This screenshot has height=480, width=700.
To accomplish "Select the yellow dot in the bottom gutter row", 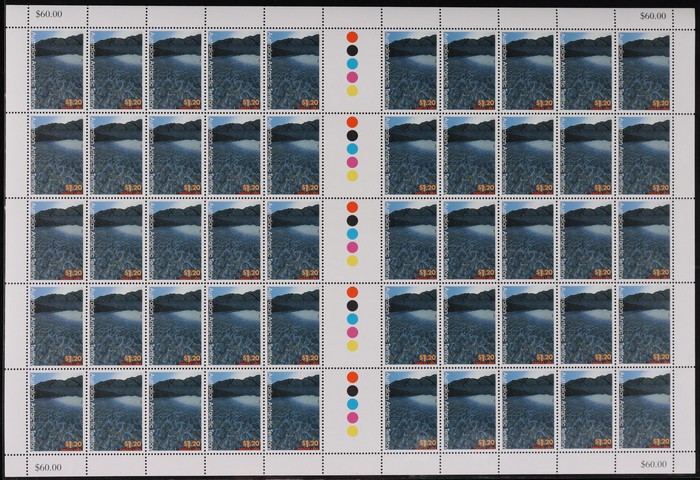I will [x=351, y=430].
